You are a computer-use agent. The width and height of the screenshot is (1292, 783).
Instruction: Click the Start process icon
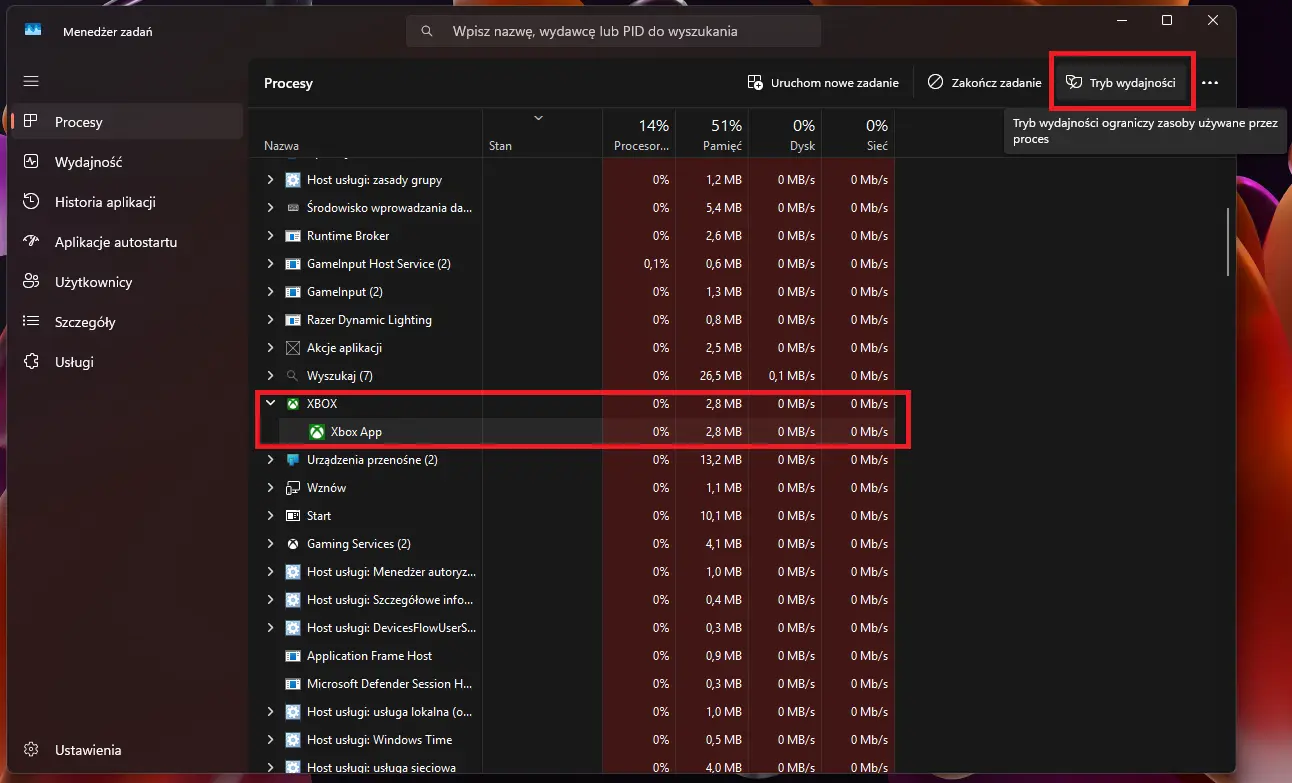coord(293,516)
